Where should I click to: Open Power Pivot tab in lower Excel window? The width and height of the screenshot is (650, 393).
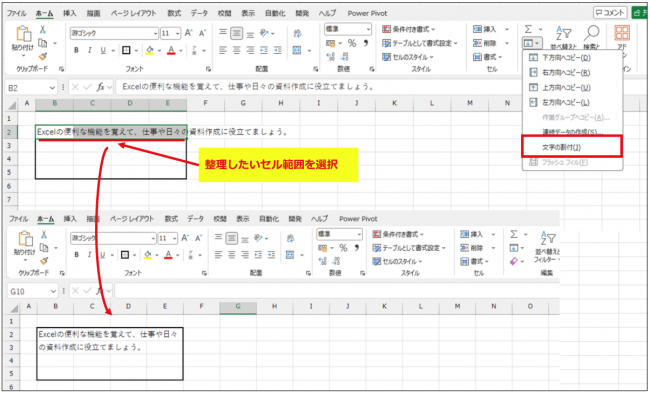(358, 218)
